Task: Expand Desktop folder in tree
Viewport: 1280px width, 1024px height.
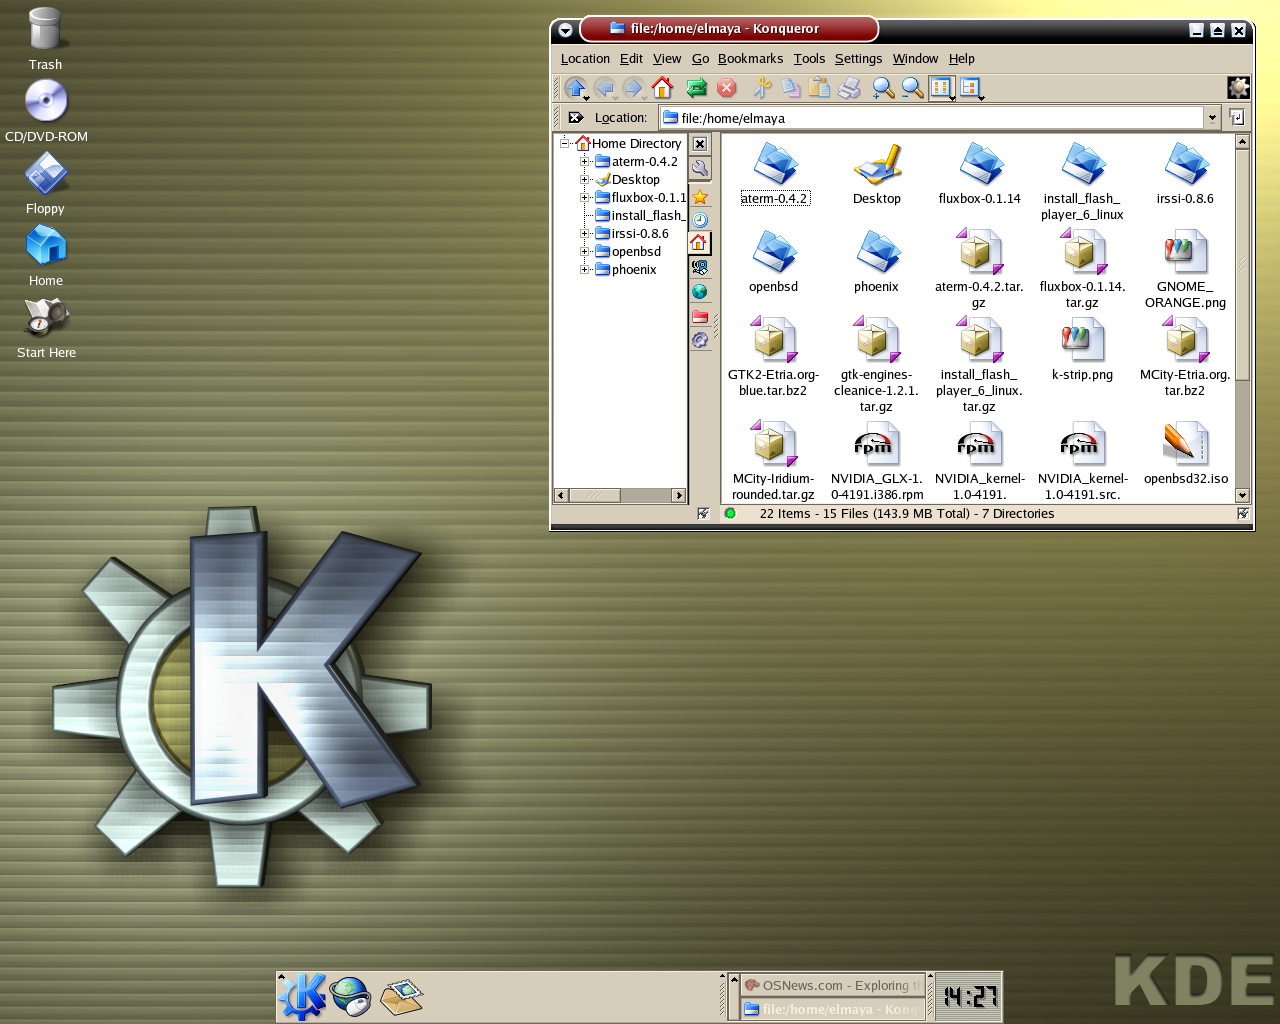Action: click(585, 179)
